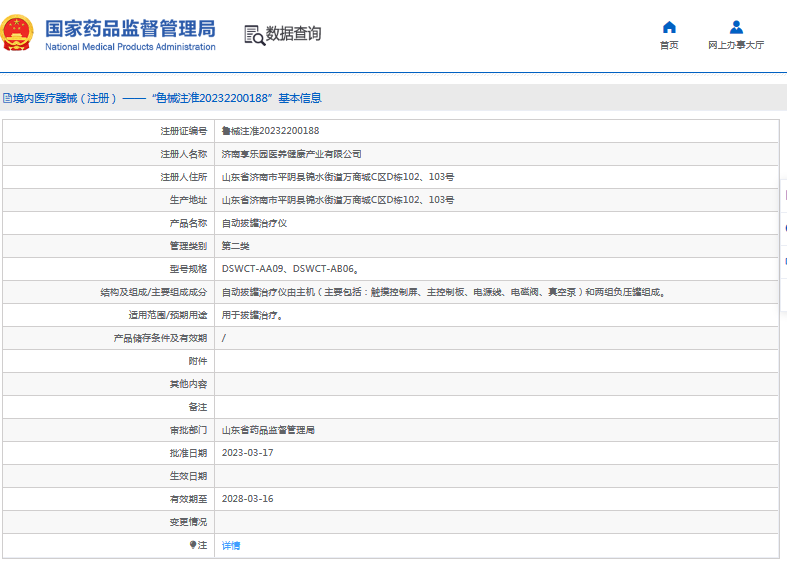Click the 有效期至 label
The height and width of the screenshot is (563, 787).
pyautogui.click(x=188, y=499)
